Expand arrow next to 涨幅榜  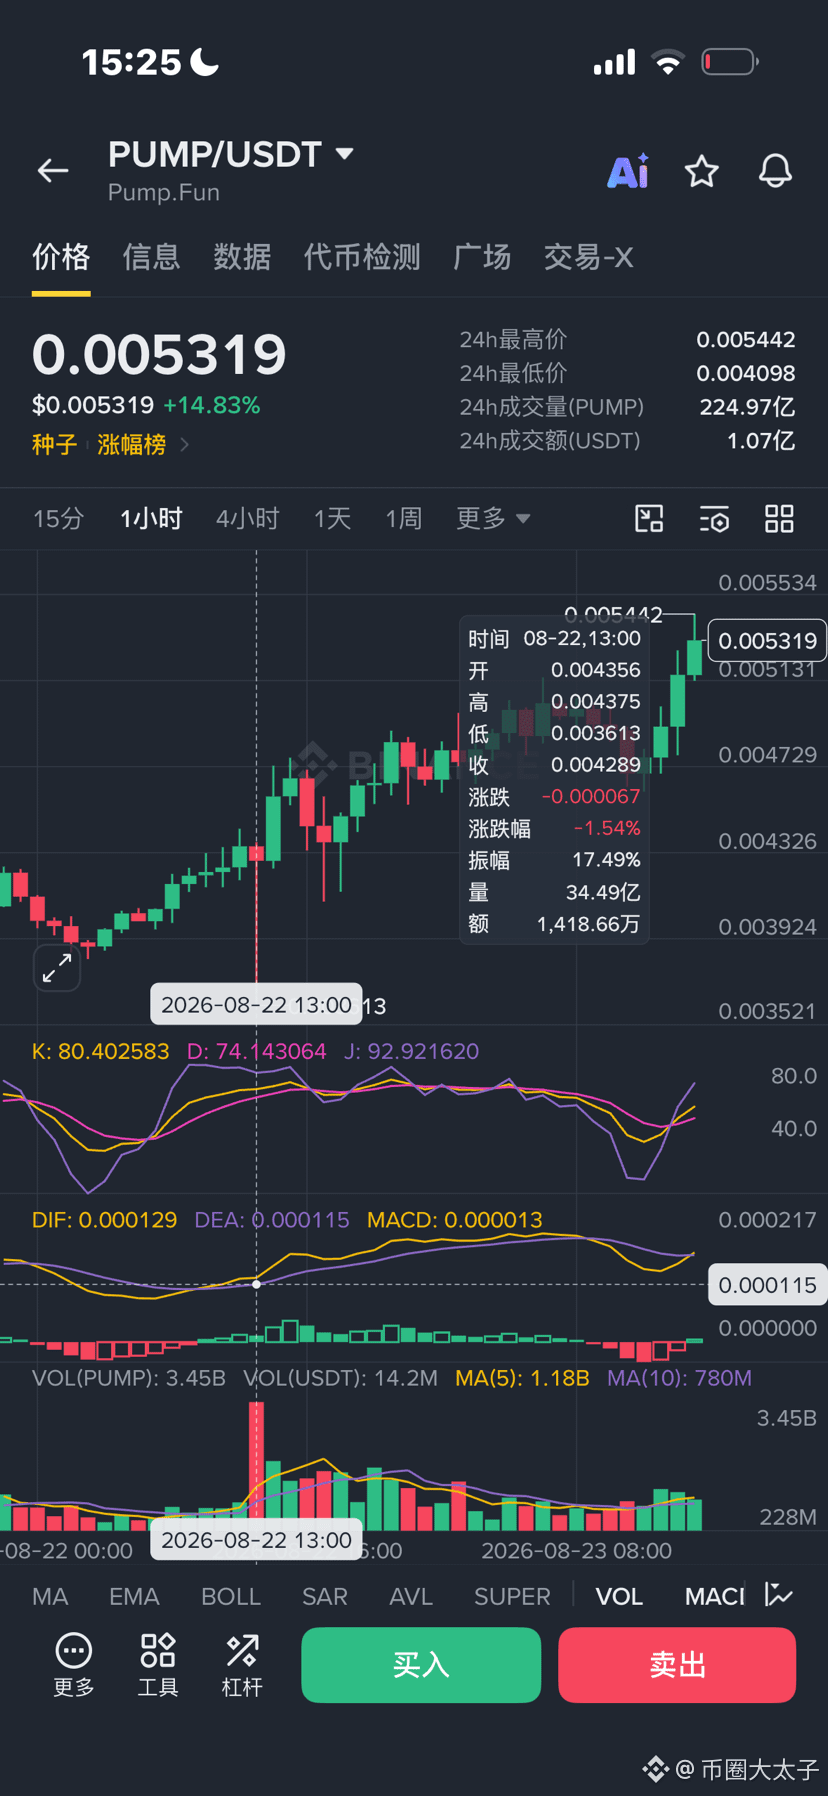[x=184, y=445]
